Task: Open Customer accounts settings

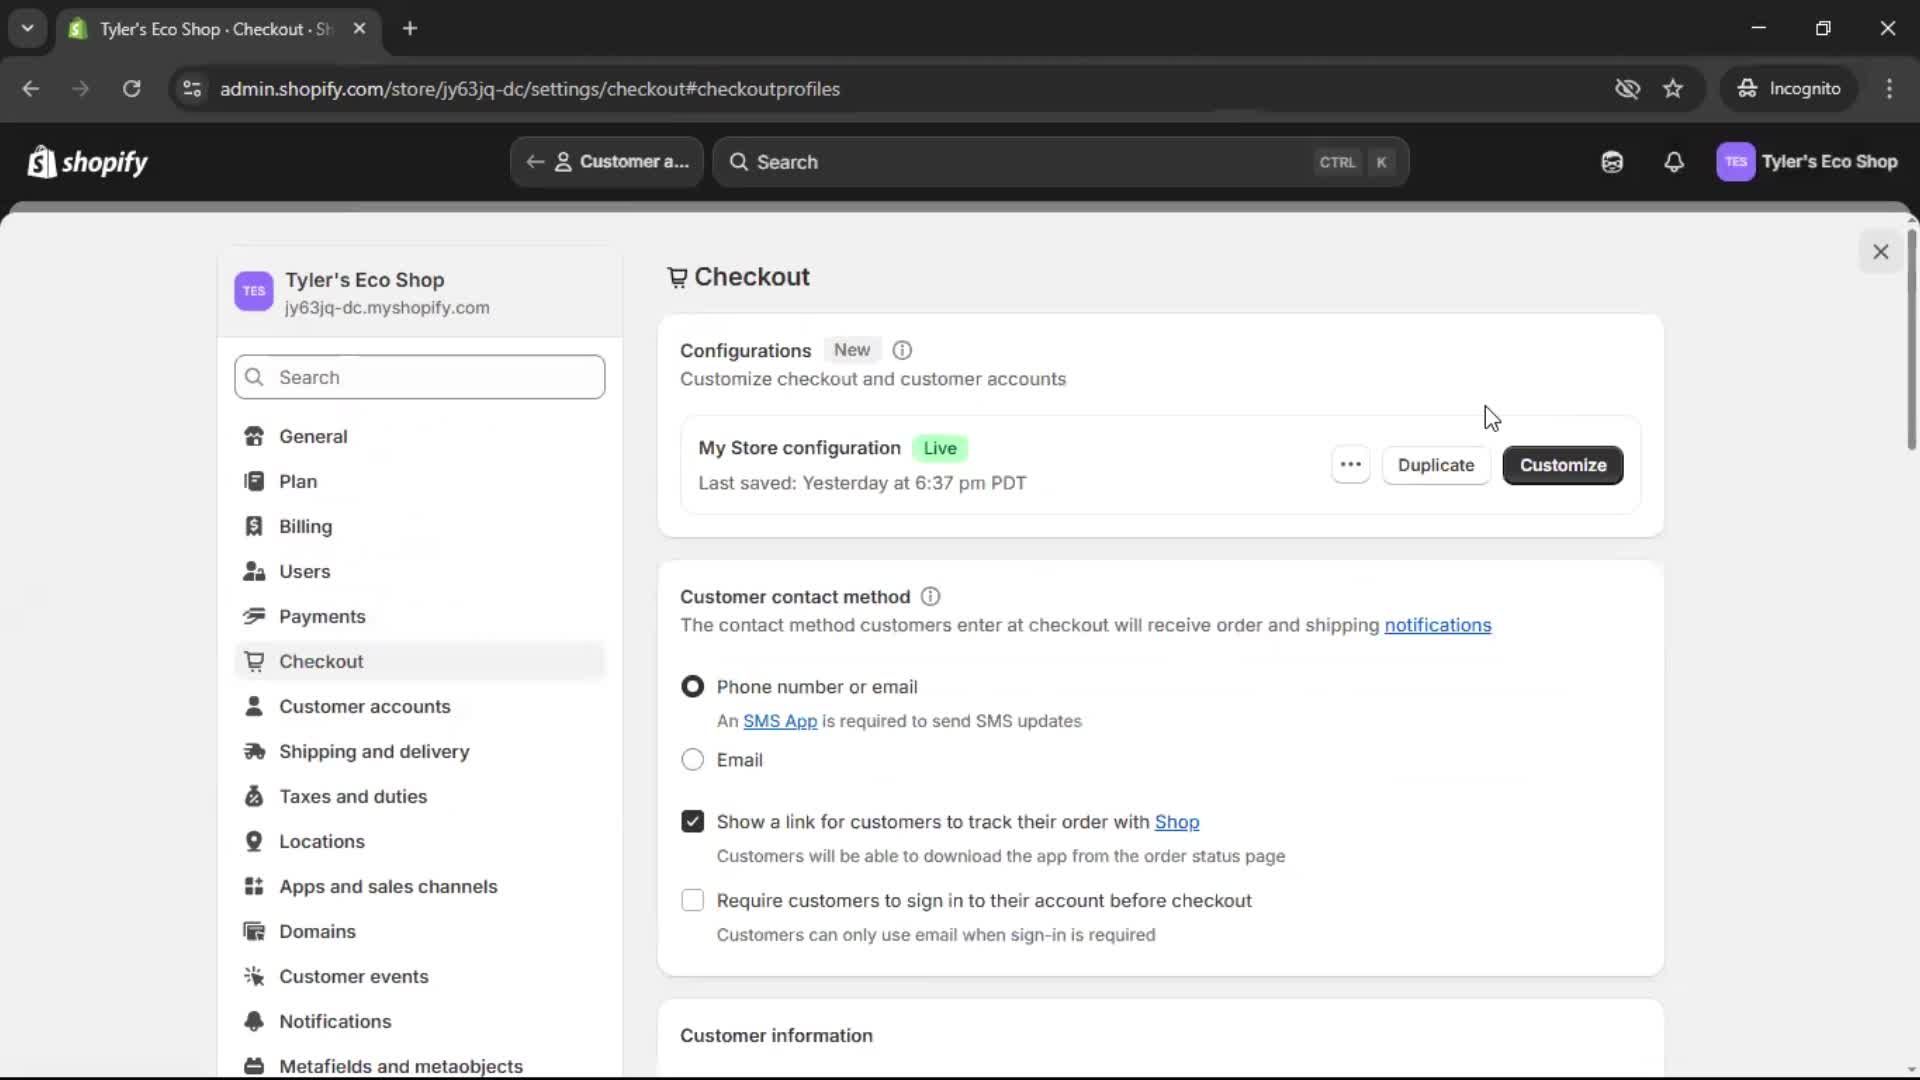Action: pos(366,706)
